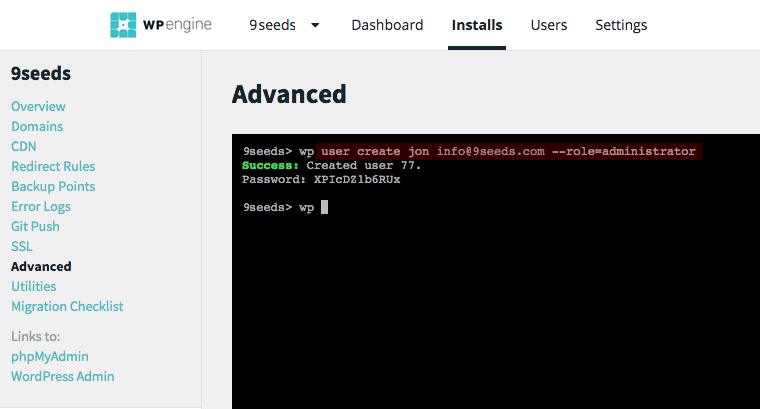The height and width of the screenshot is (409, 760).
Task: Go to Redirect Rules
Action: coord(53,166)
